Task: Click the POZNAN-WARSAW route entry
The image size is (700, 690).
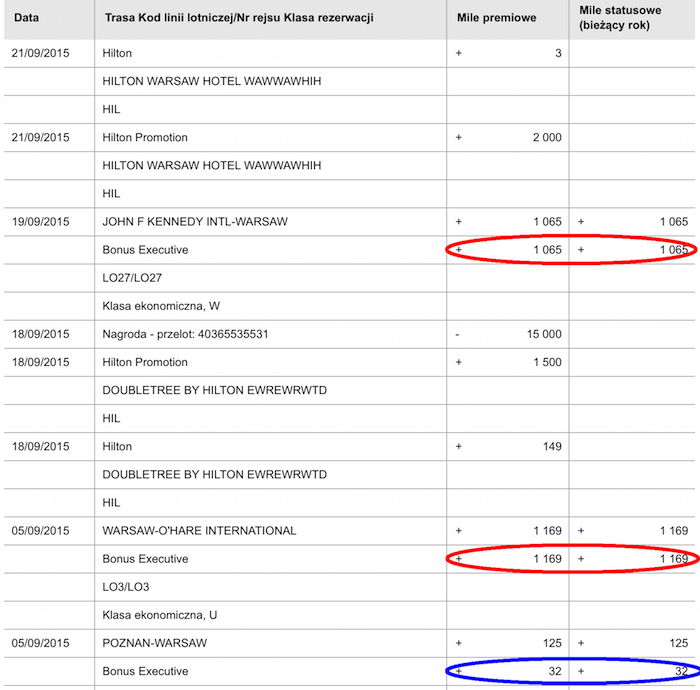Action: click(x=154, y=643)
